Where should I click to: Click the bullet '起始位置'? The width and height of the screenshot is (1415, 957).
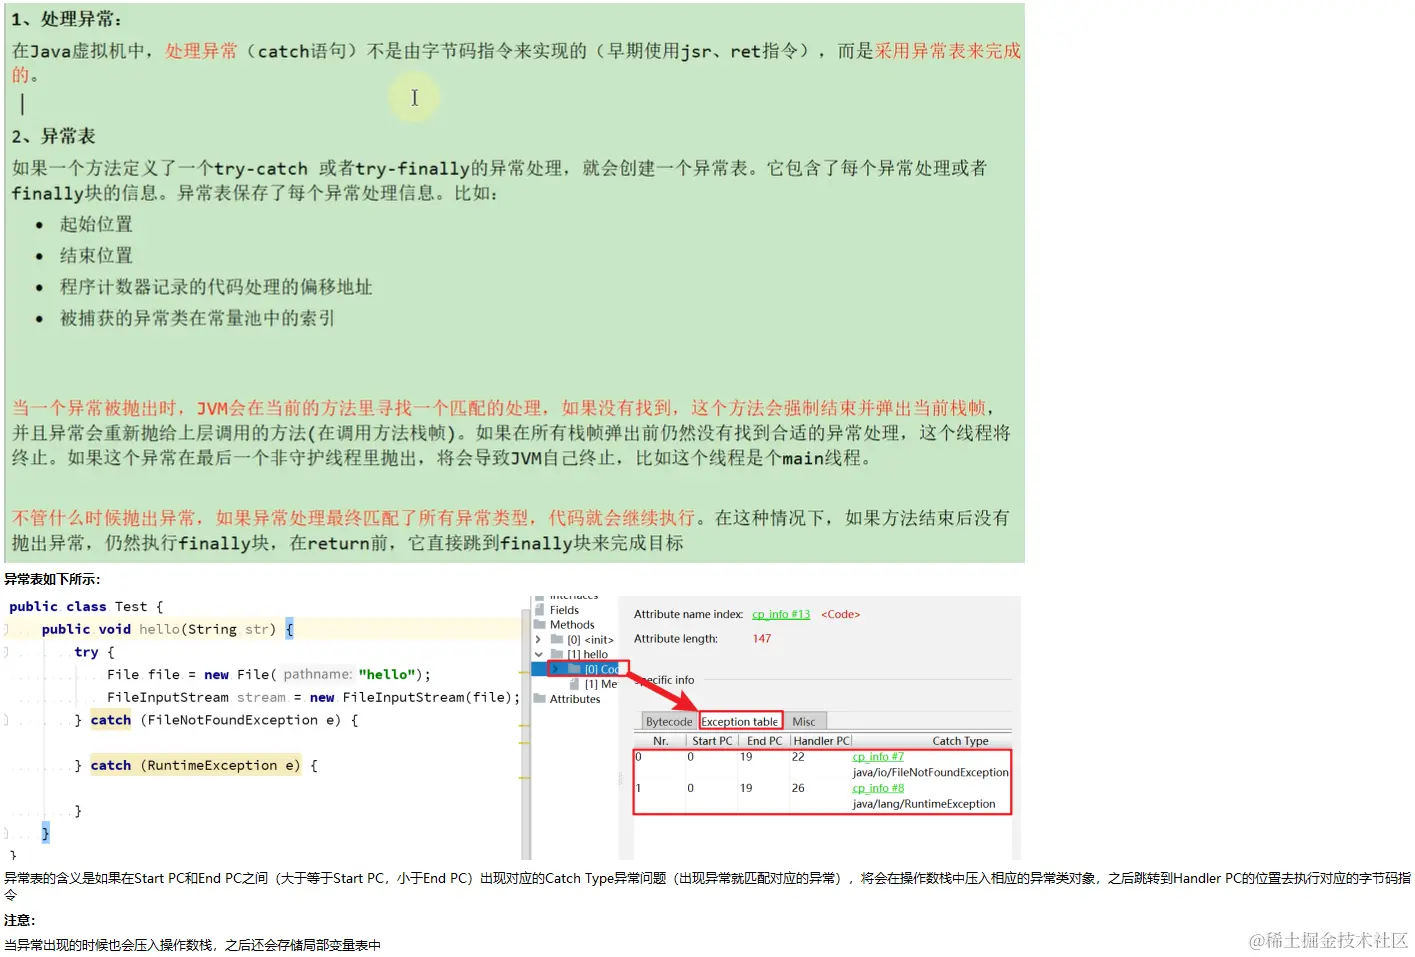(x=96, y=224)
